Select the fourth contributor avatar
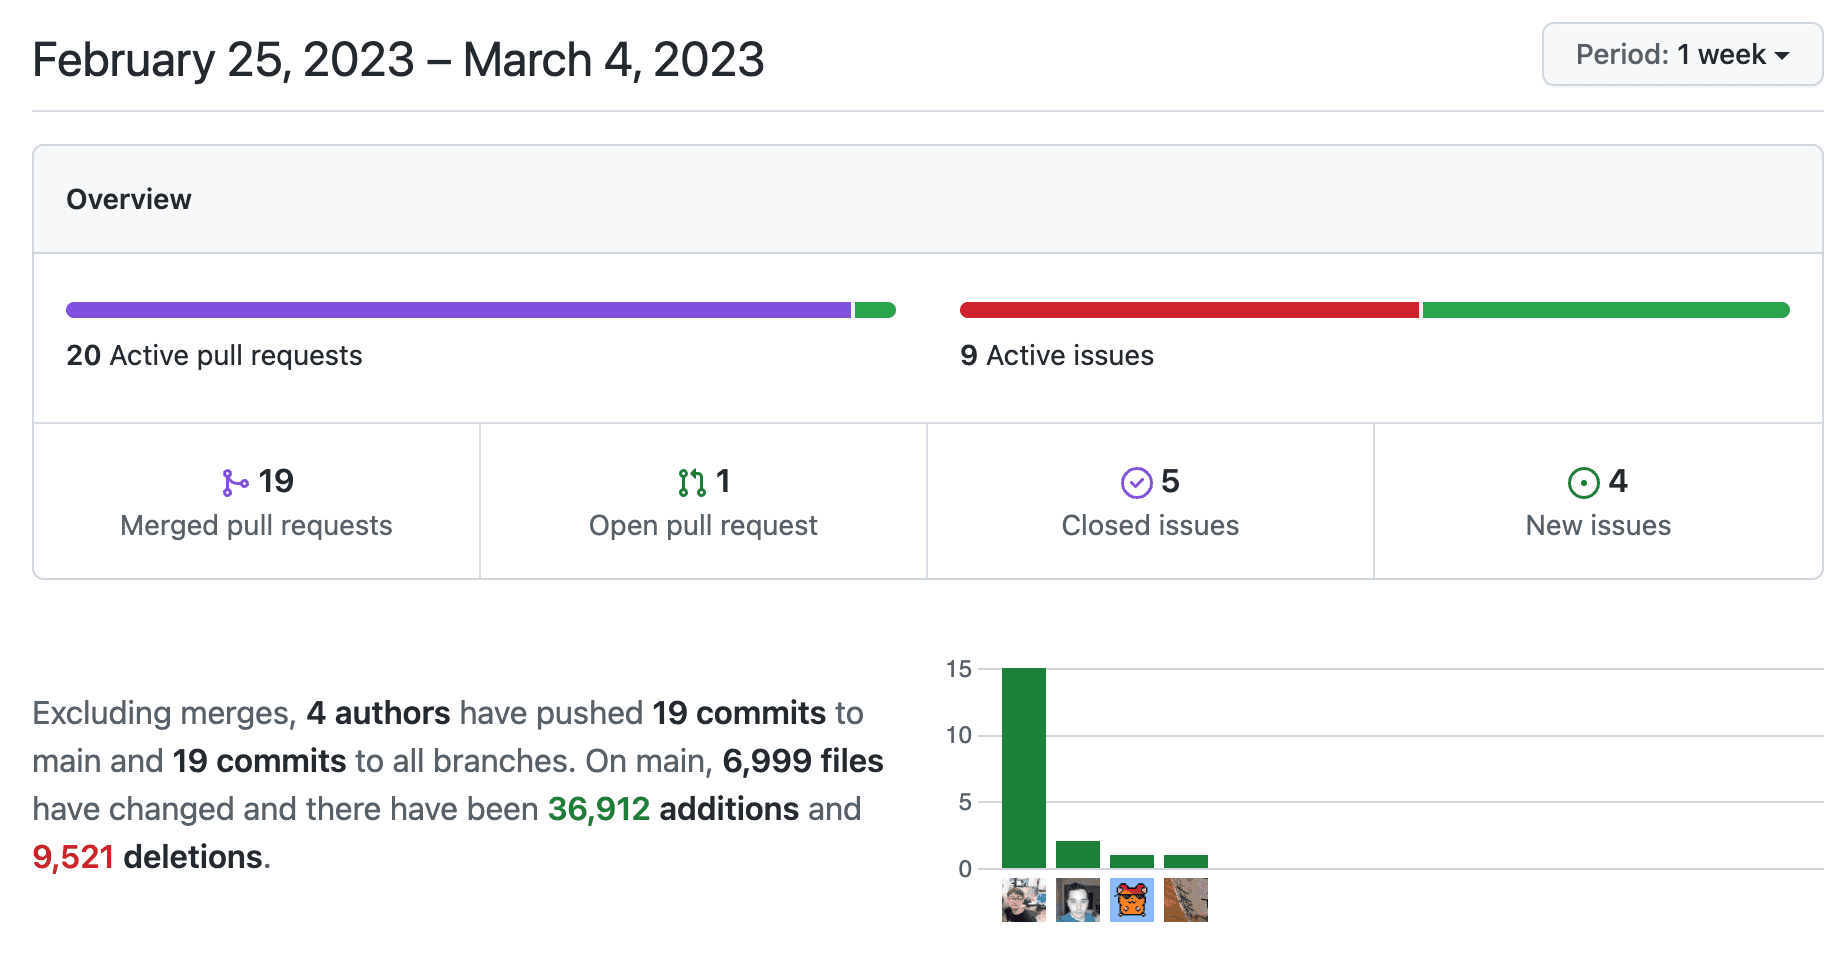 pos(1185,899)
